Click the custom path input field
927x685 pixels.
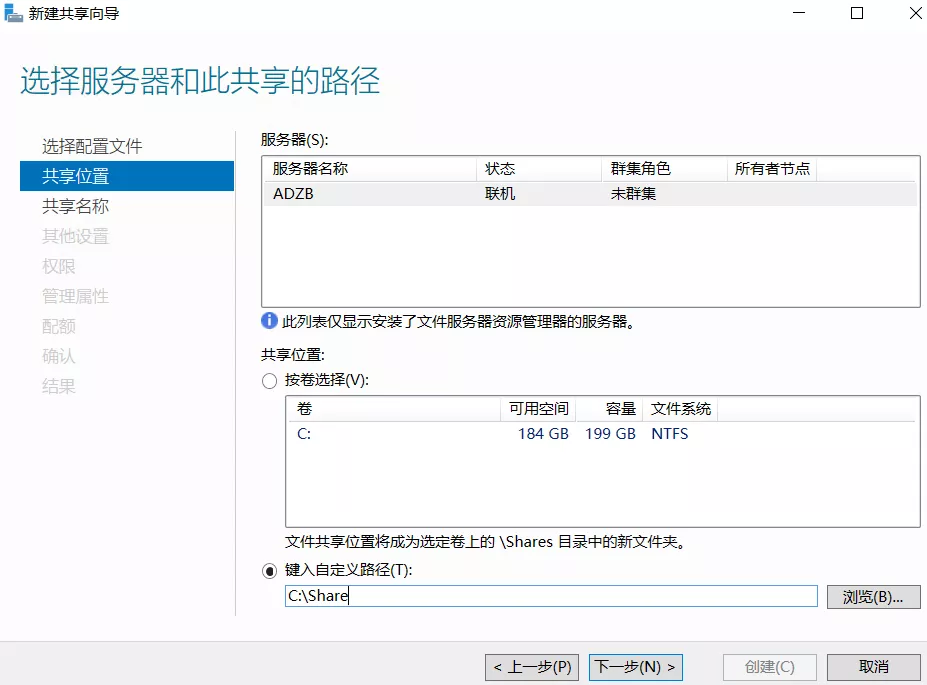(x=550, y=596)
